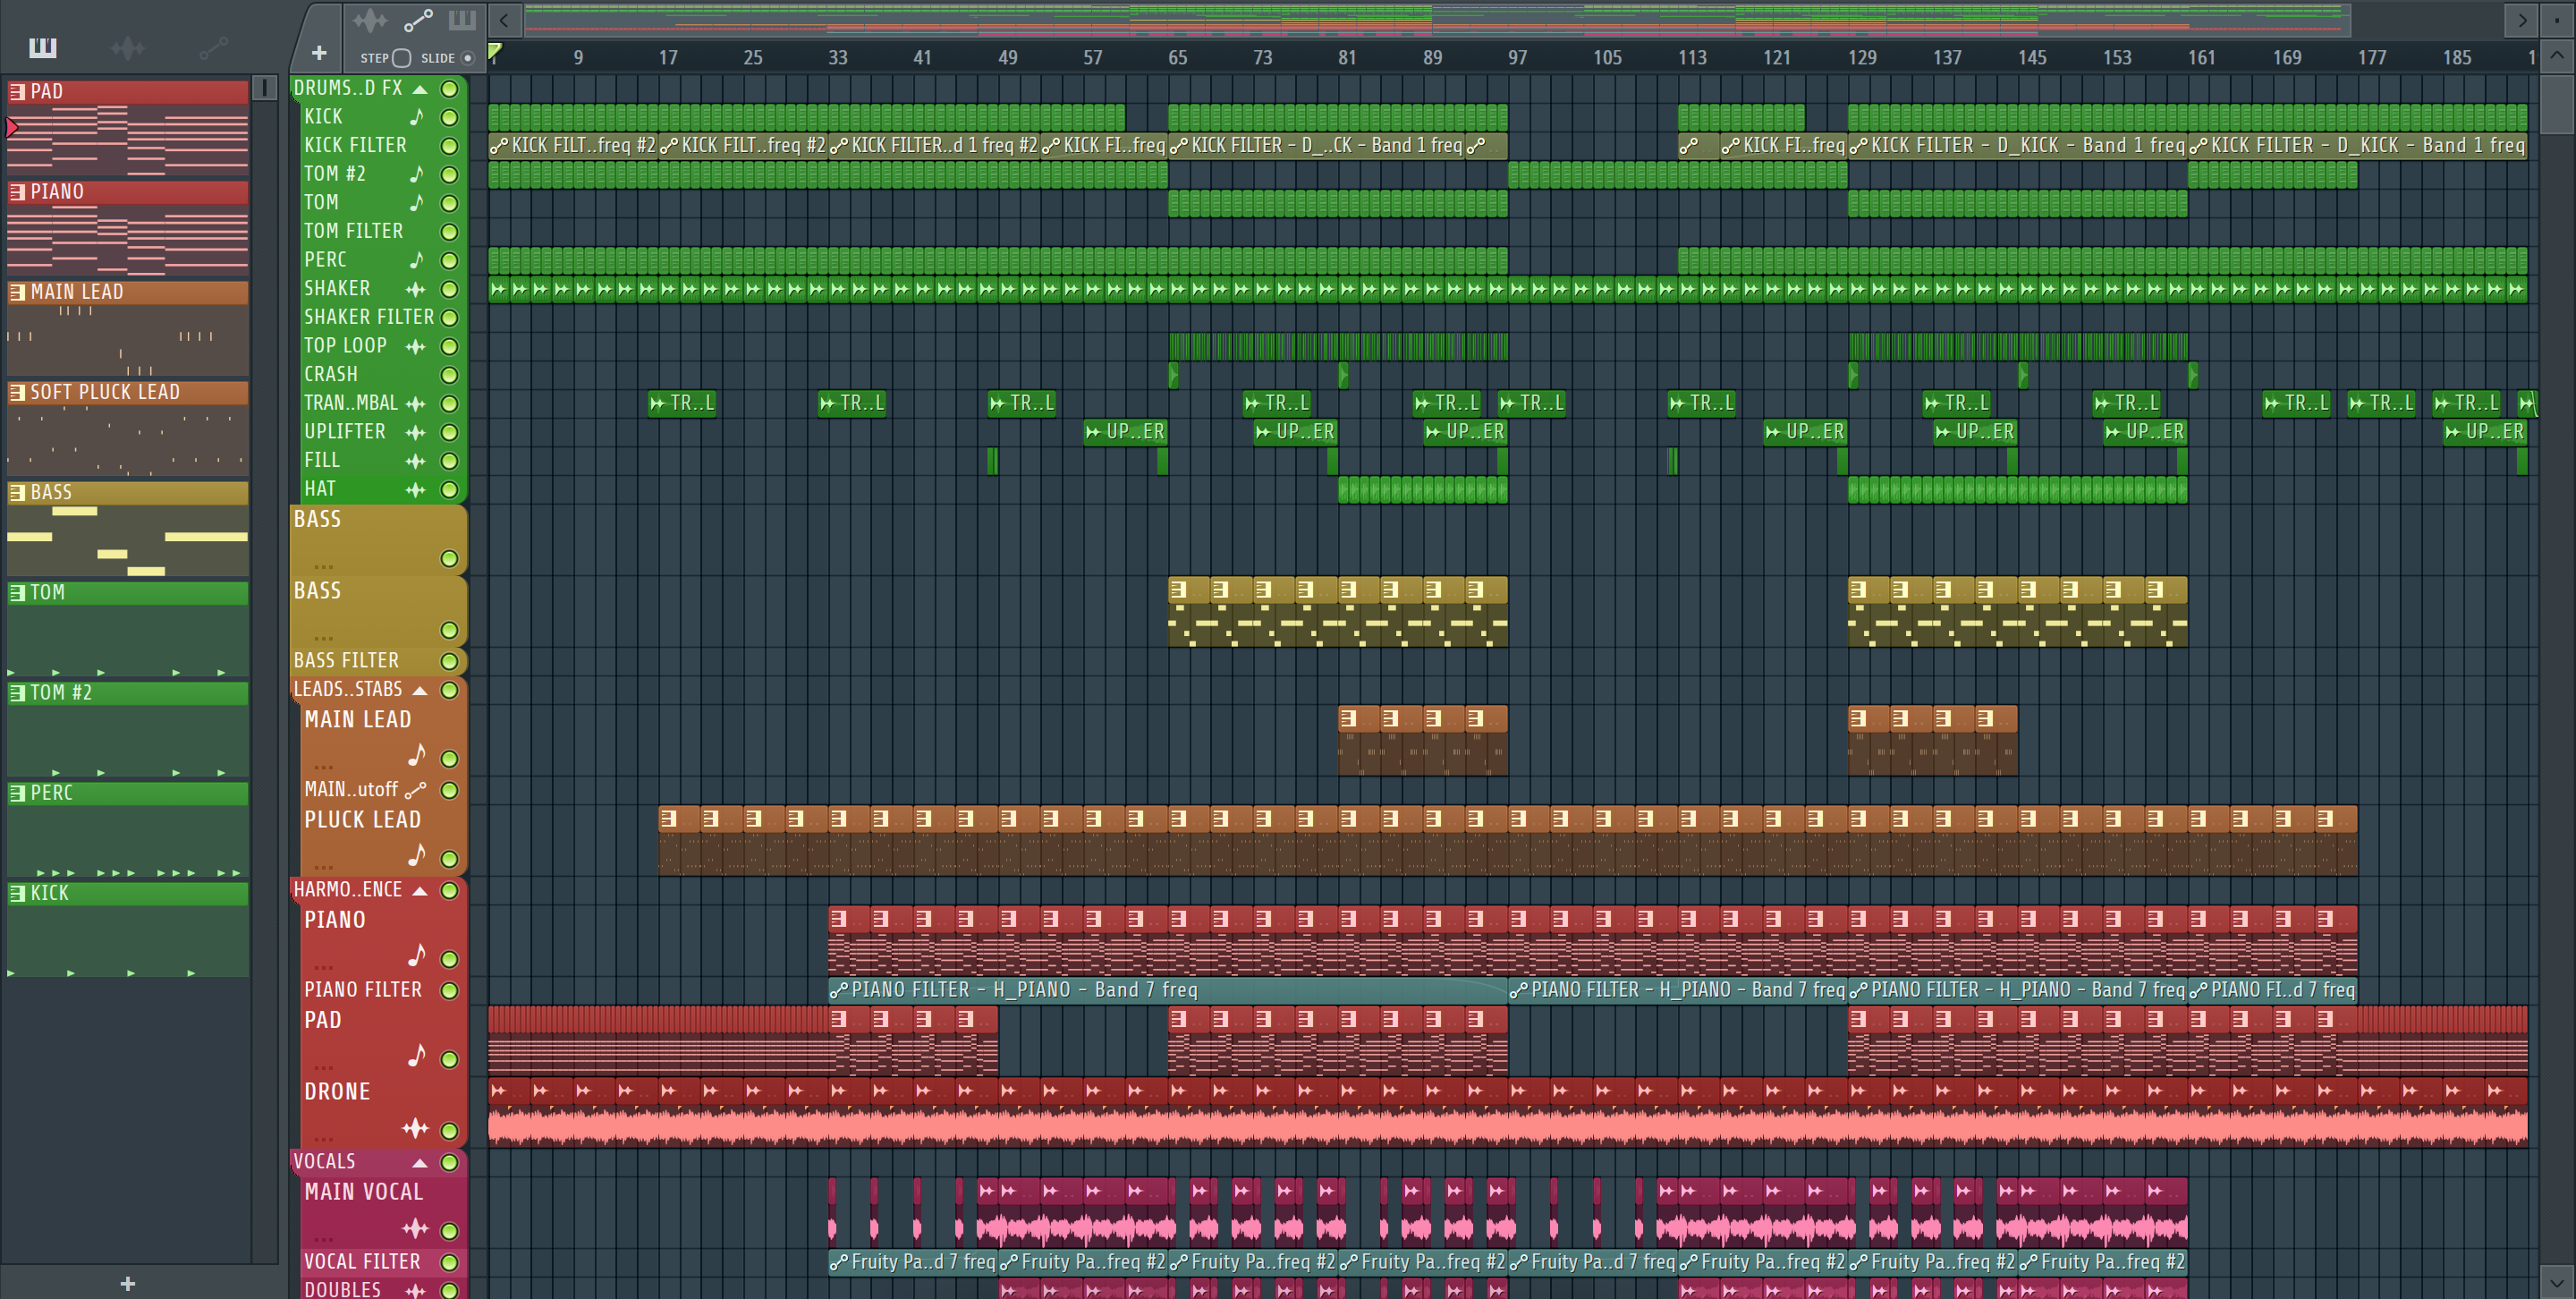Collapse the VOCALS group track
This screenshot has height=1299, width=2576.
420,1162
